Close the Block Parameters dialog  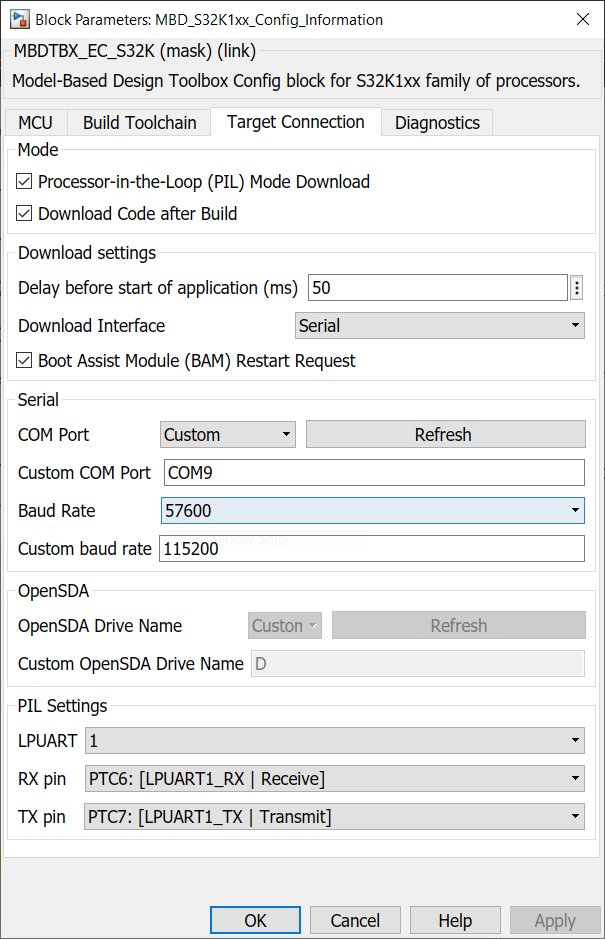coord(583,19)
